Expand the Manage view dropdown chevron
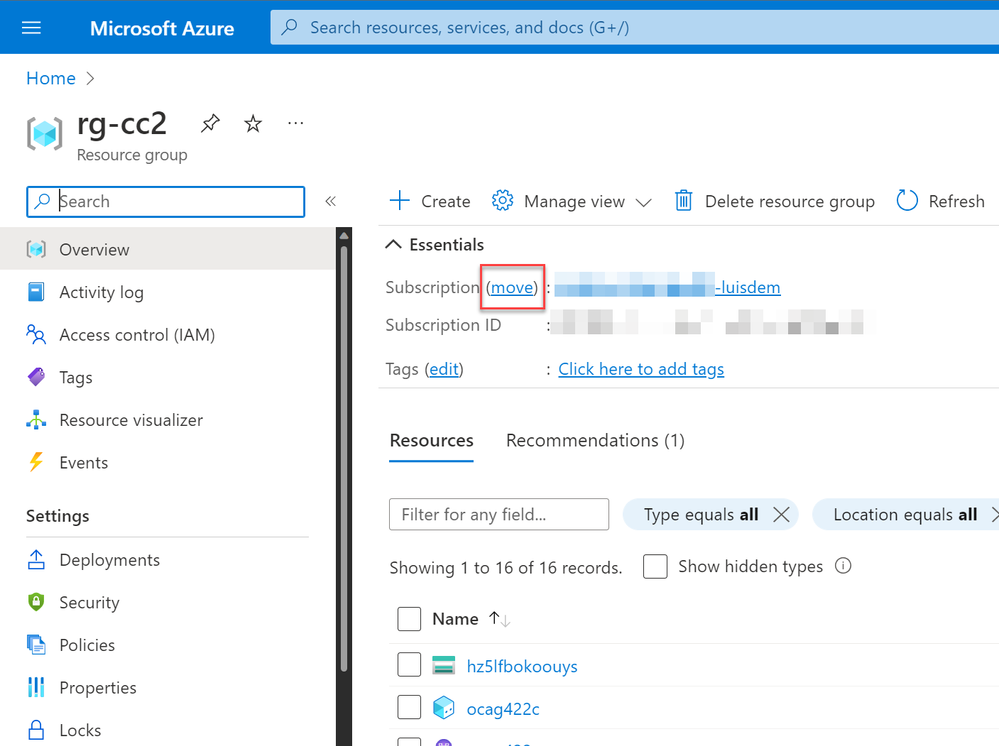Image resolution: width=999 pixels, height=746 pixels. [x=643, y=203]
